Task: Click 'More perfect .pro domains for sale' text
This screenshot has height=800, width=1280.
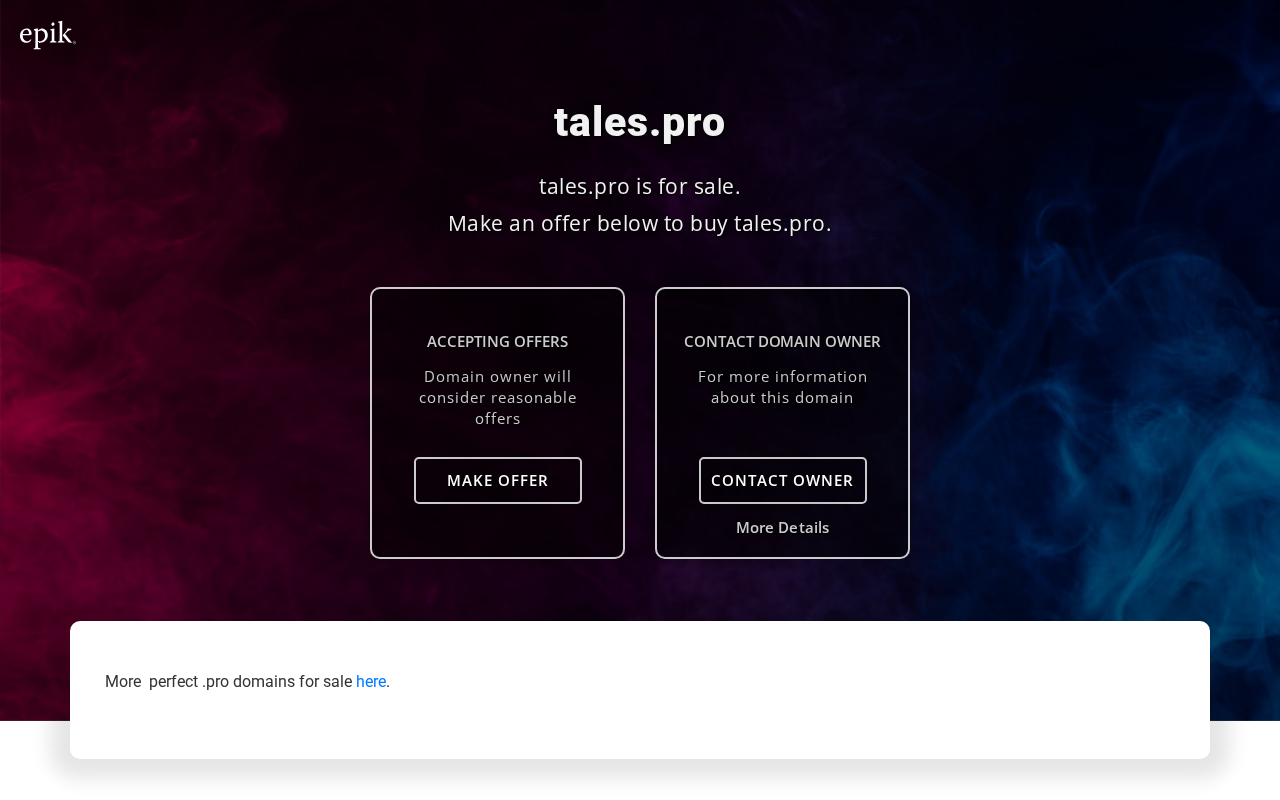Action: pos(228,682)
